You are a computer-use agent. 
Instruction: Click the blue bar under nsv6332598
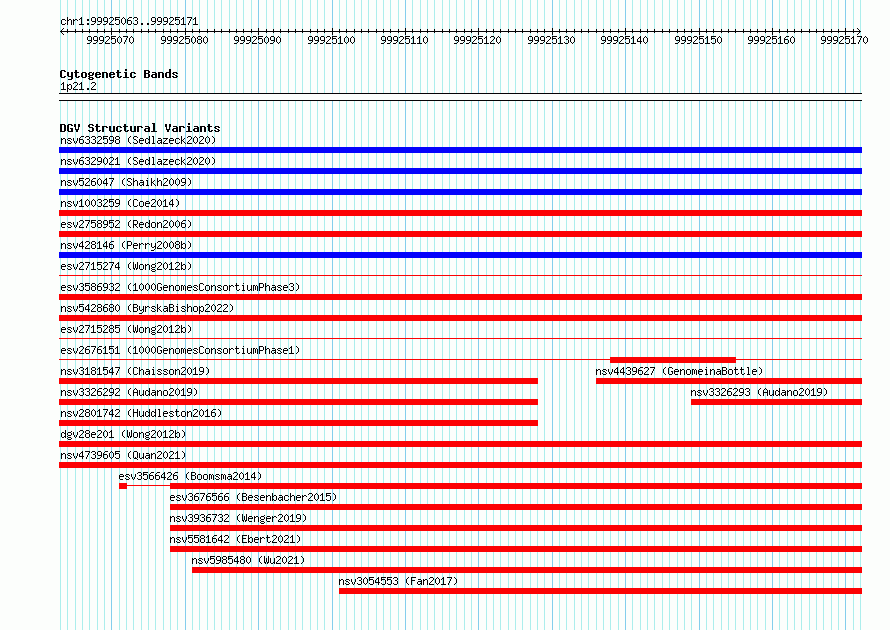[x=460, y=150]
